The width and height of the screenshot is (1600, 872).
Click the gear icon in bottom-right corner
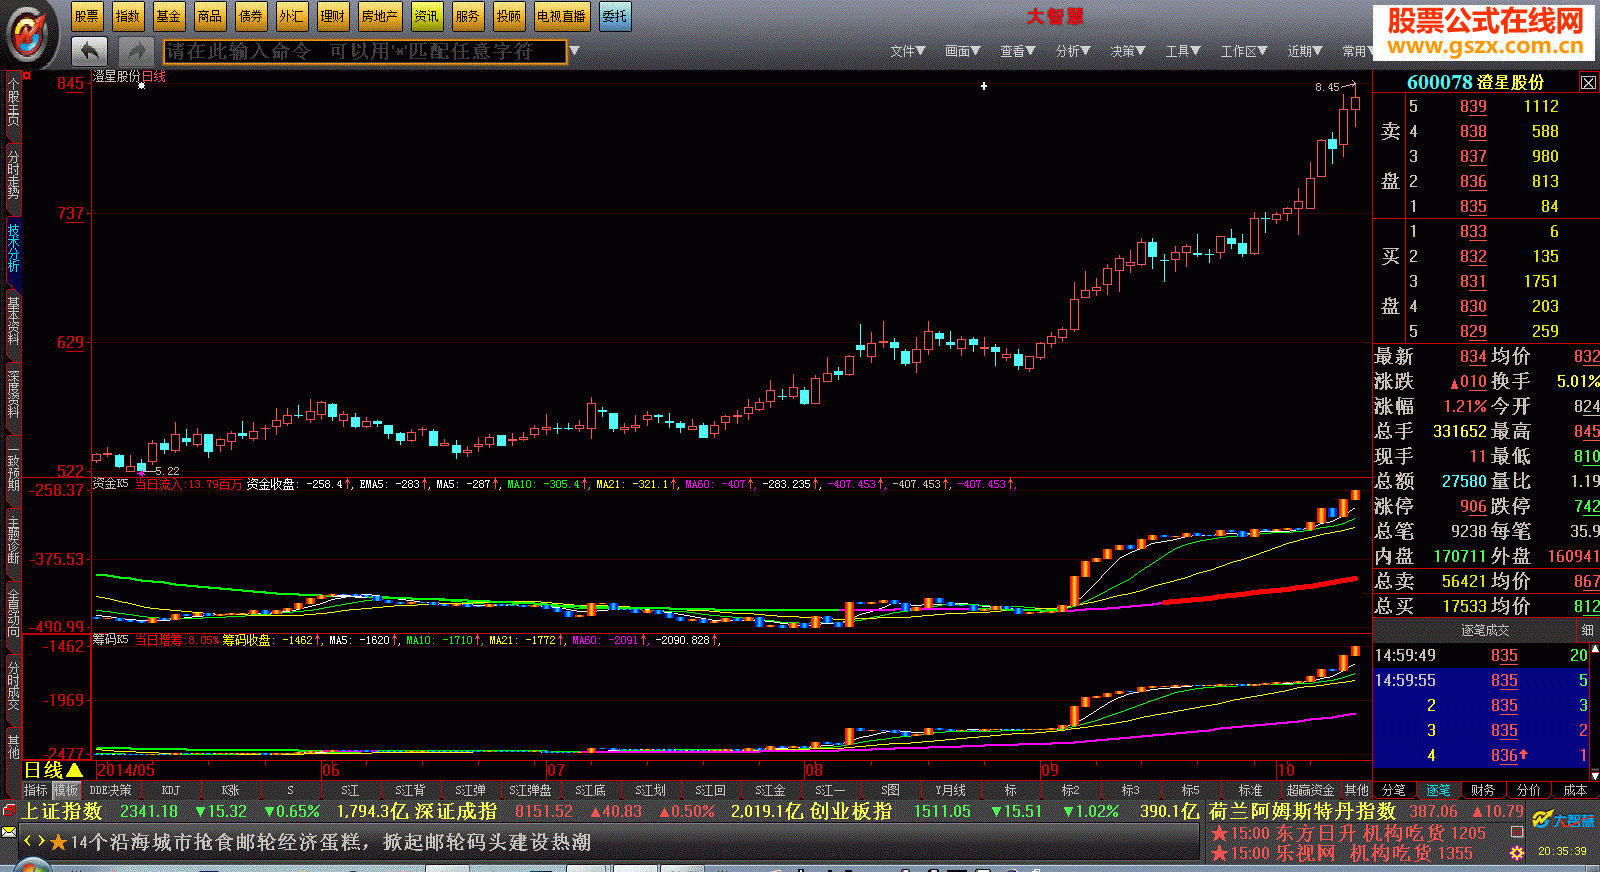tap(1517, 852)
